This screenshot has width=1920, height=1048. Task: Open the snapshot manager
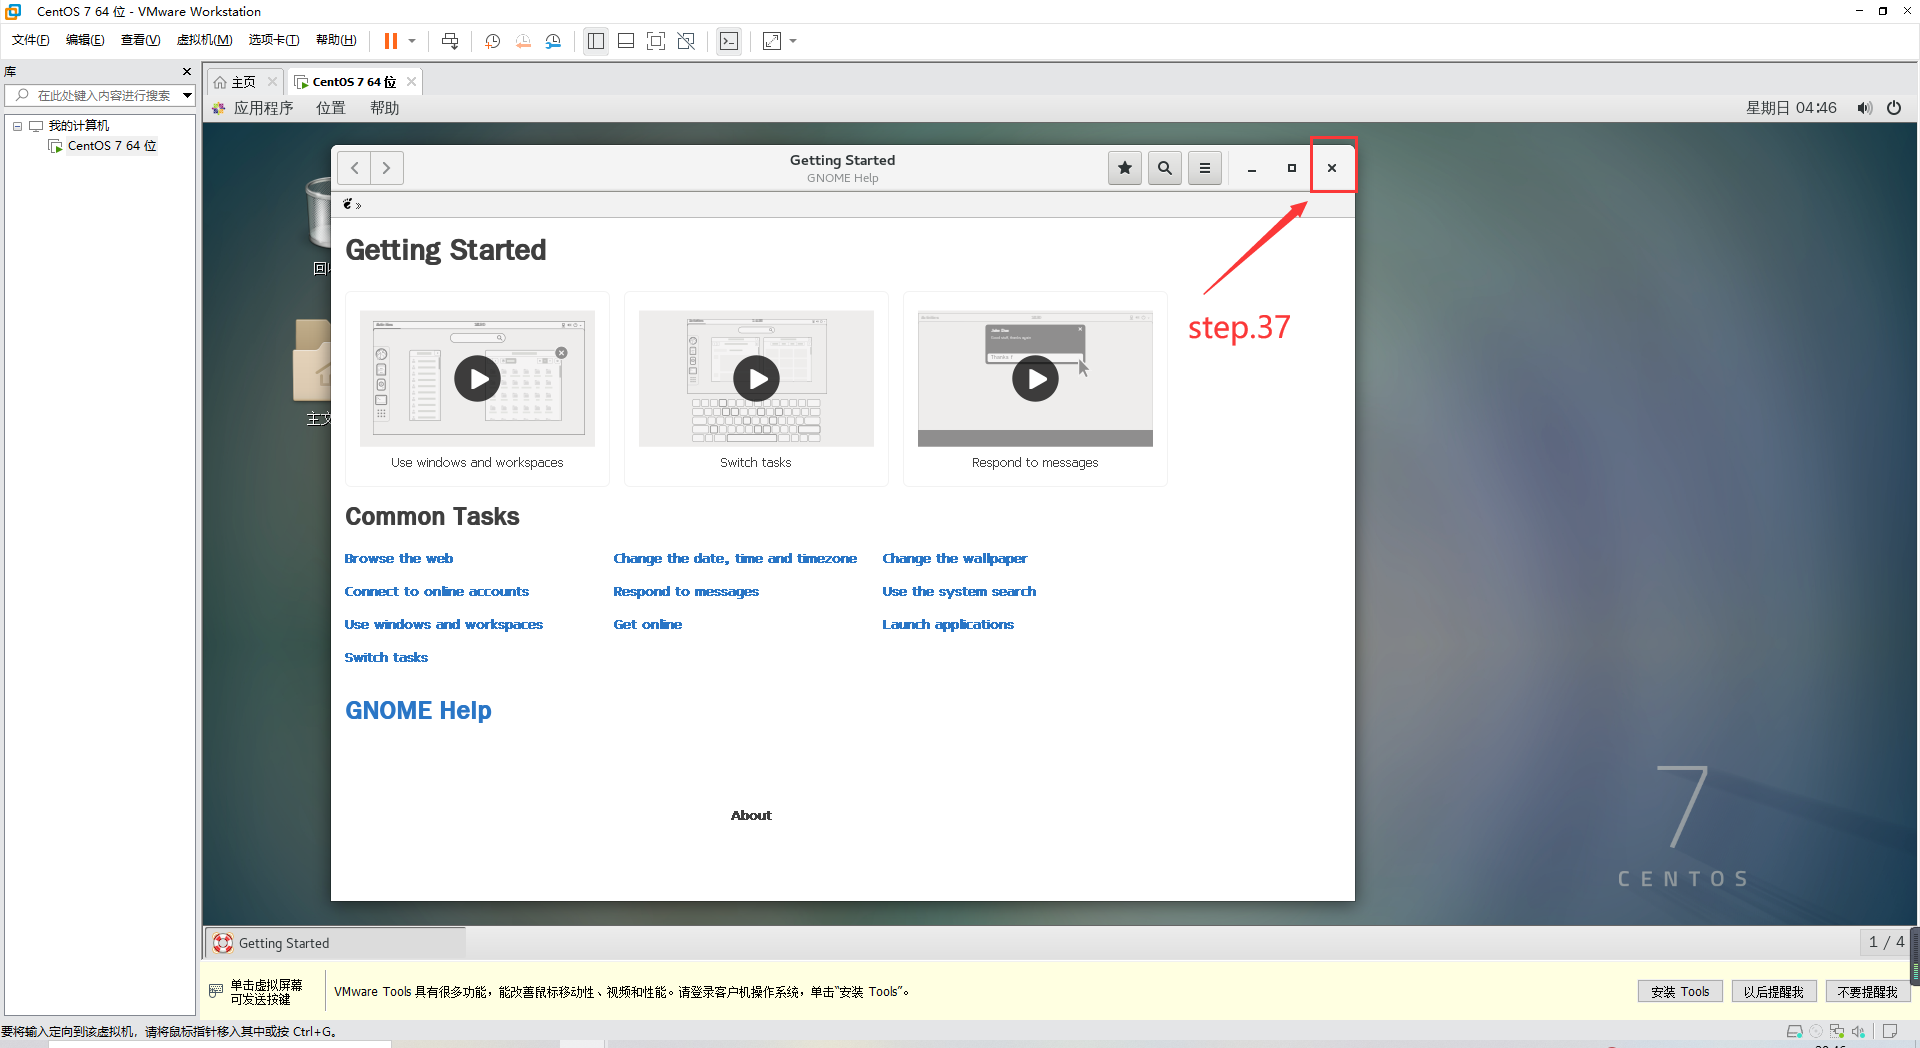click(x=554, y=41)
